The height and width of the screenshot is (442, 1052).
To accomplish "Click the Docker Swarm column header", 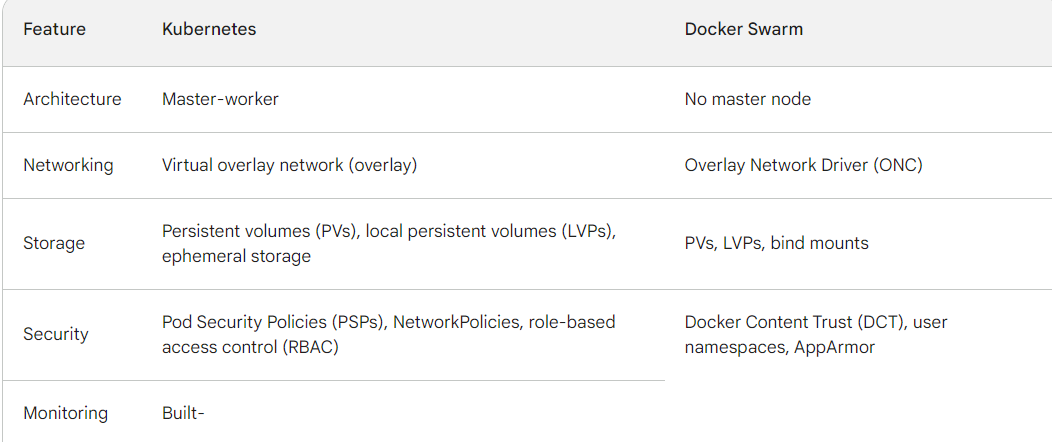I will [x=743, y=29].
